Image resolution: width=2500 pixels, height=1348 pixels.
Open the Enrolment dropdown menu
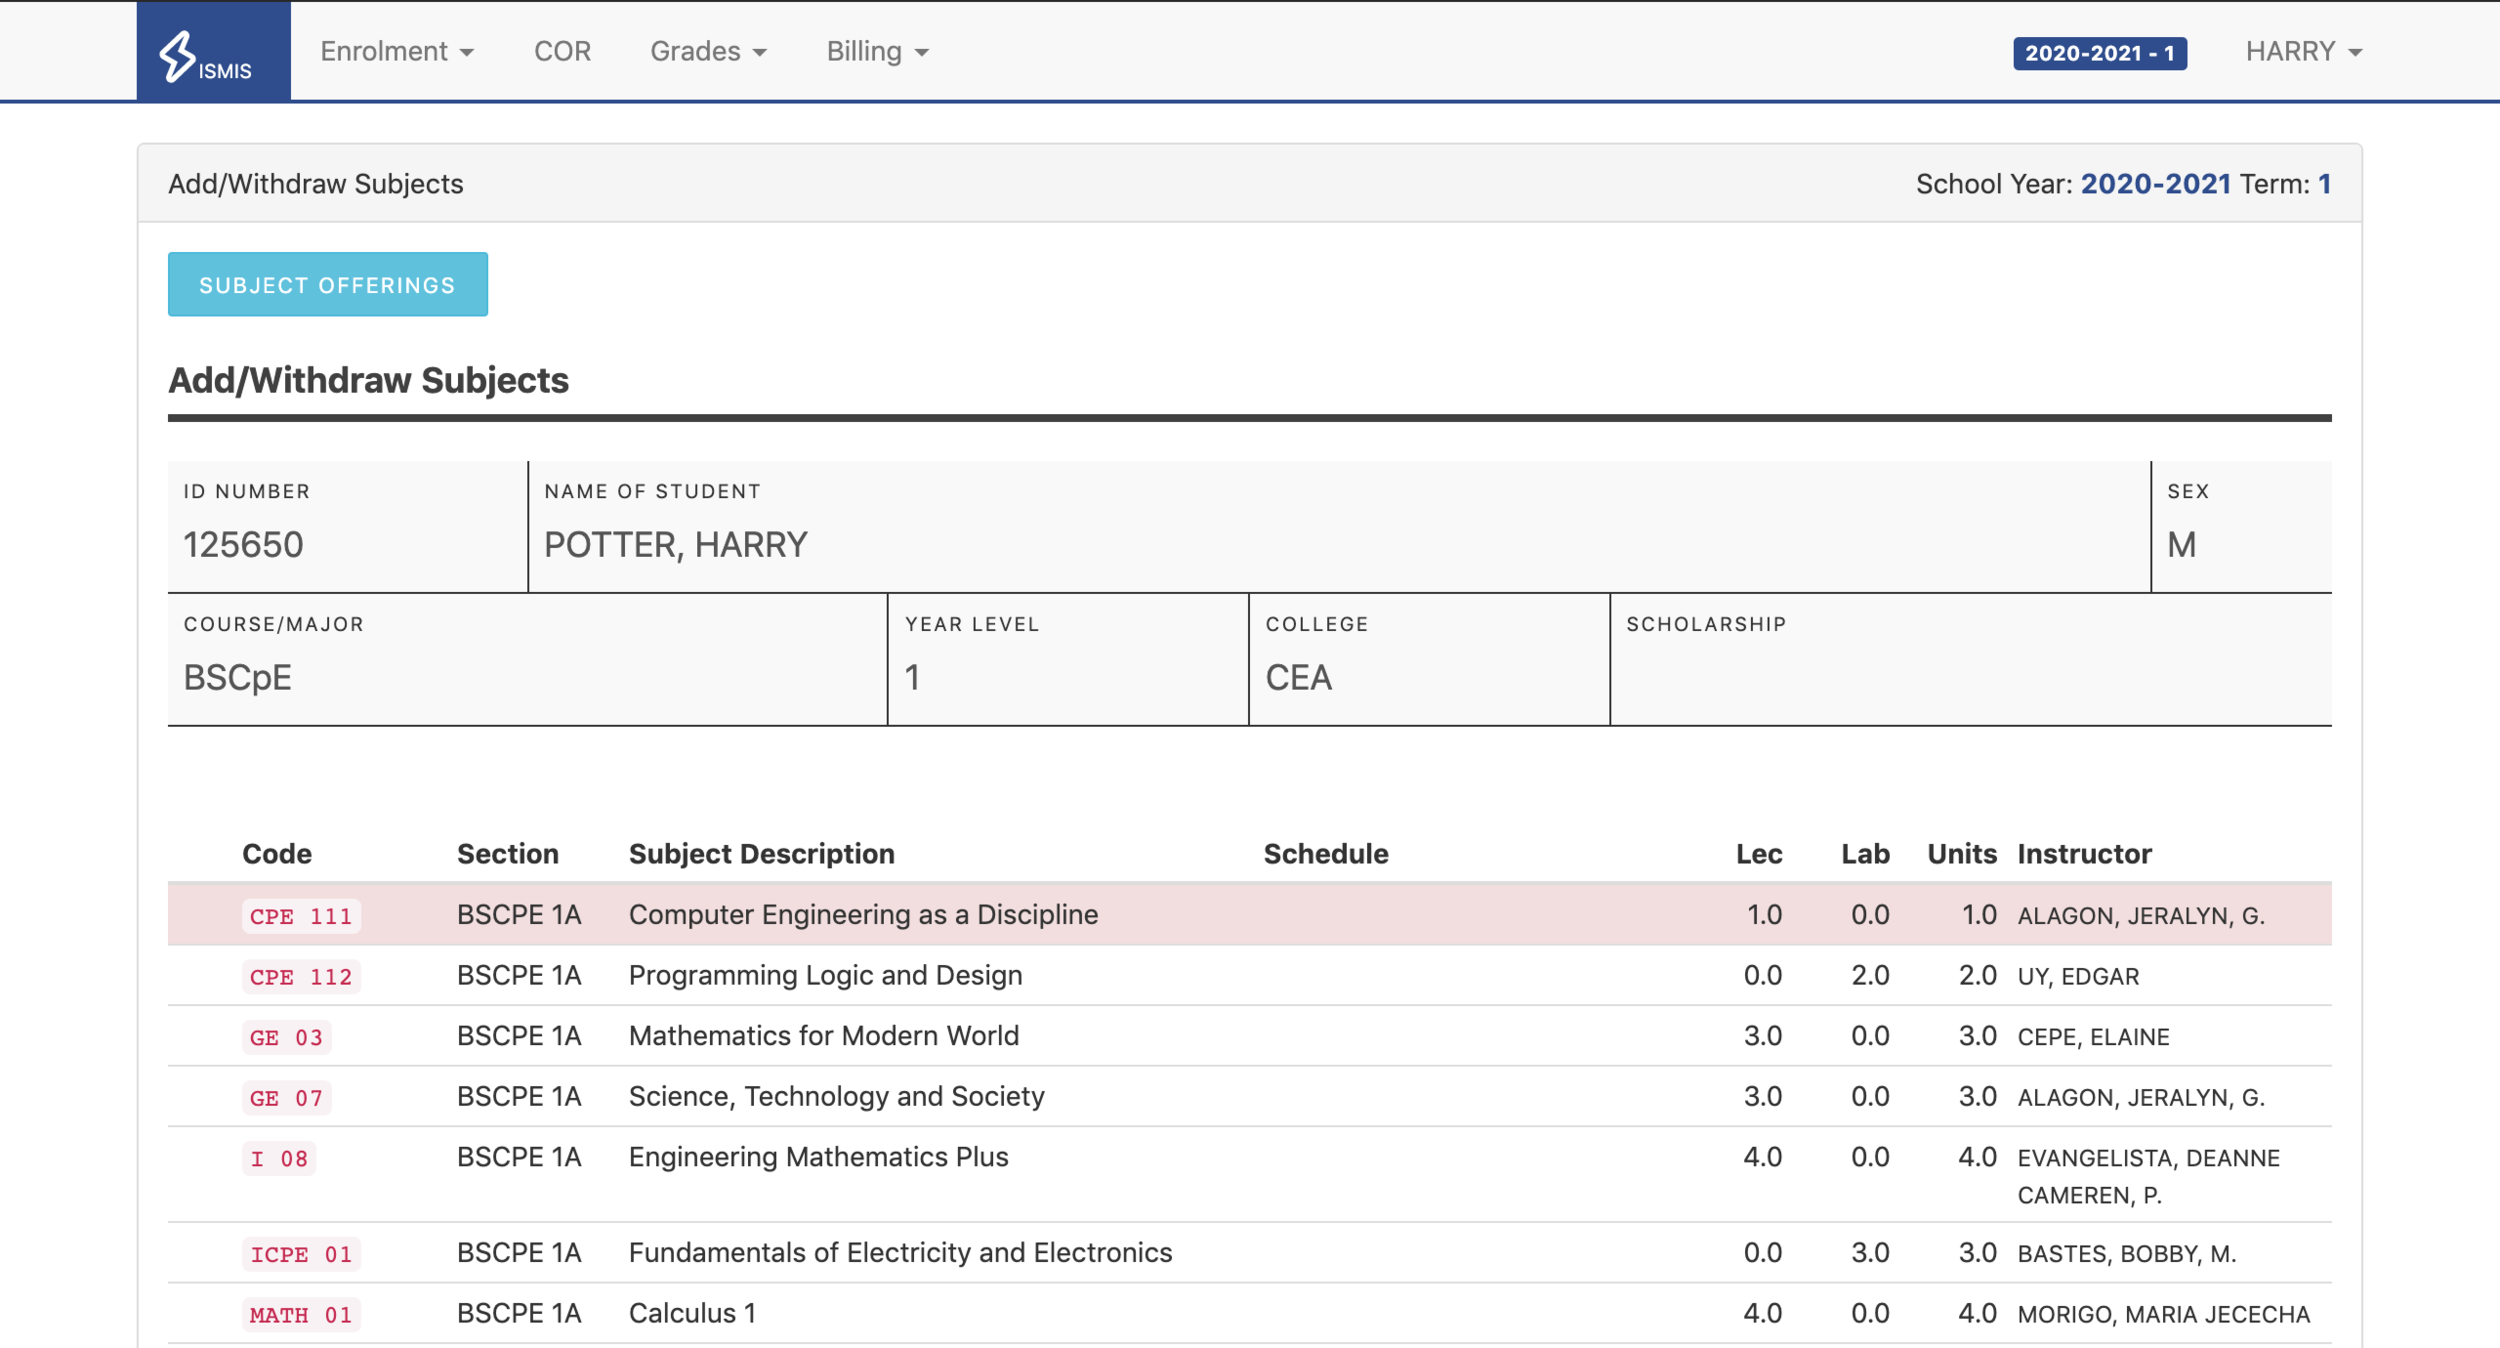(396, 52)
